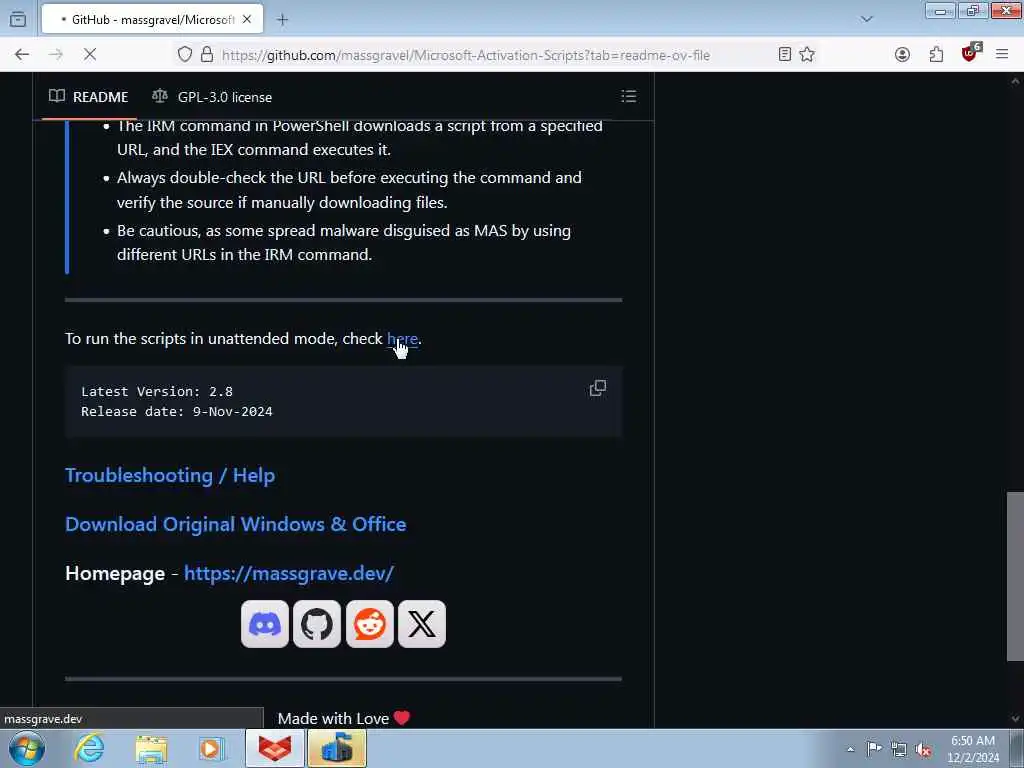The image size is (1024, 768).
Task: Click the scrollbar up arrow
Action: 1015,81
